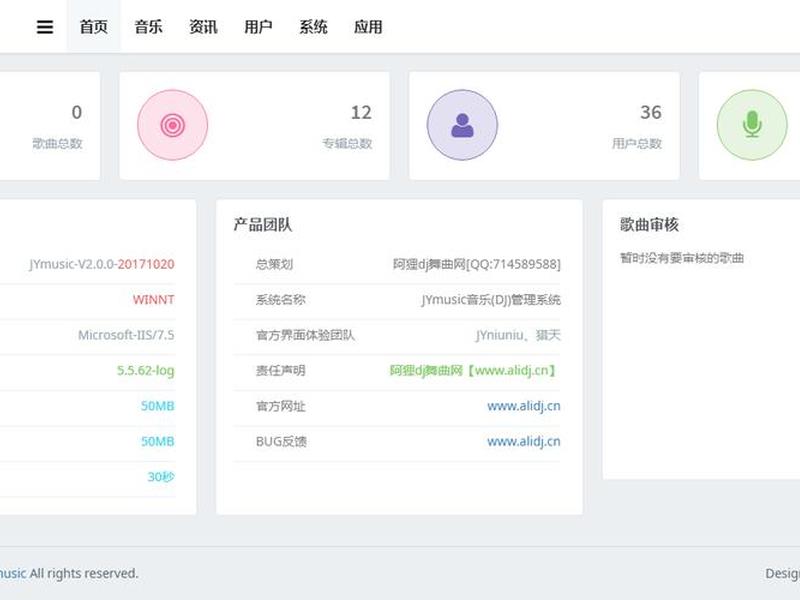Image resolution: width=800 pixels, height=600 pixels.
Task: Follow the 官方网址 www.alidj.cn link
Action: coord(524,406)
